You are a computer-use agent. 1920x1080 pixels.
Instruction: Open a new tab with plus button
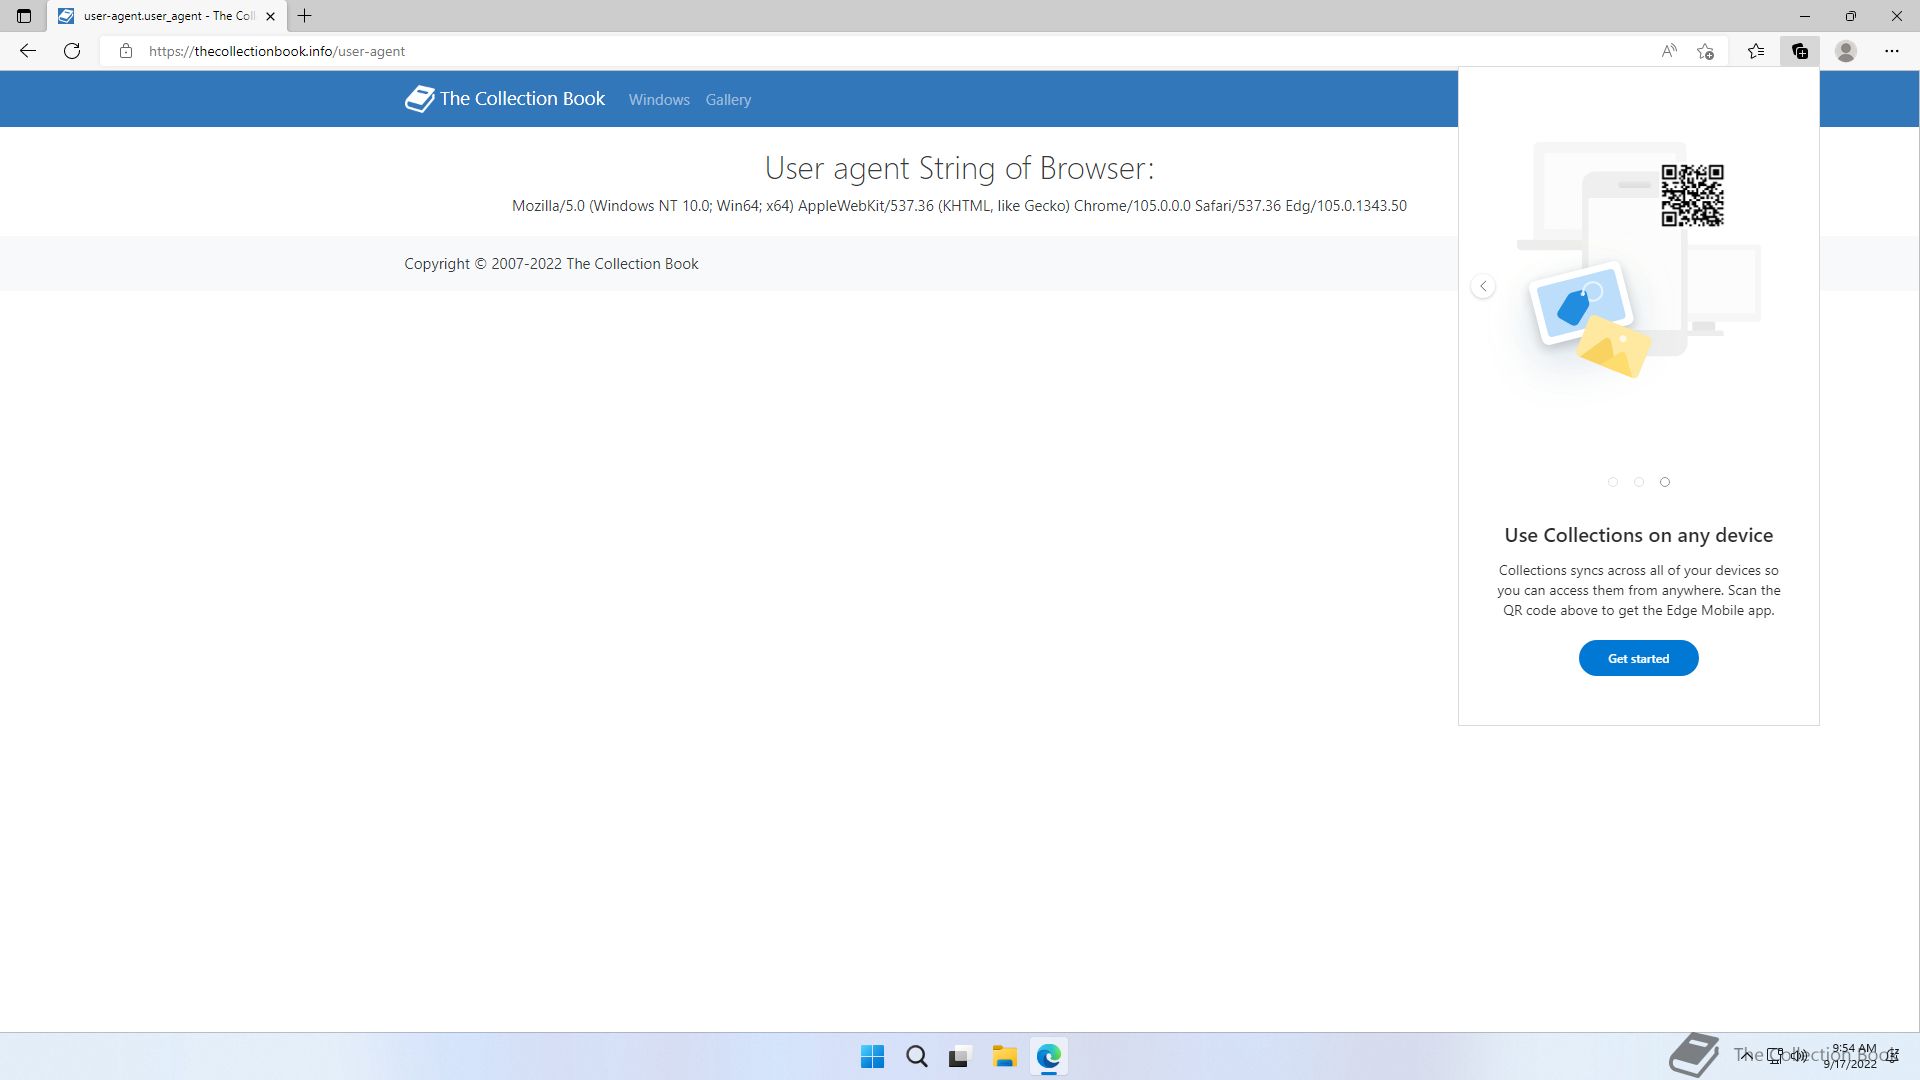(305, 16)
